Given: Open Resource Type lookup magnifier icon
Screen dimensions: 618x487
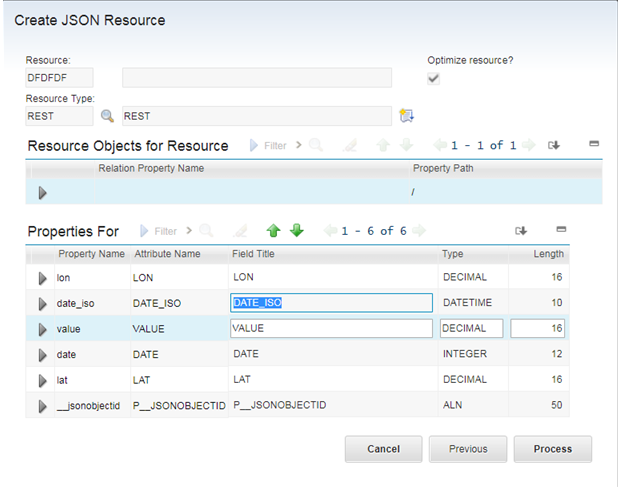Looking at the screenshot, I should (x=107, y=116).
